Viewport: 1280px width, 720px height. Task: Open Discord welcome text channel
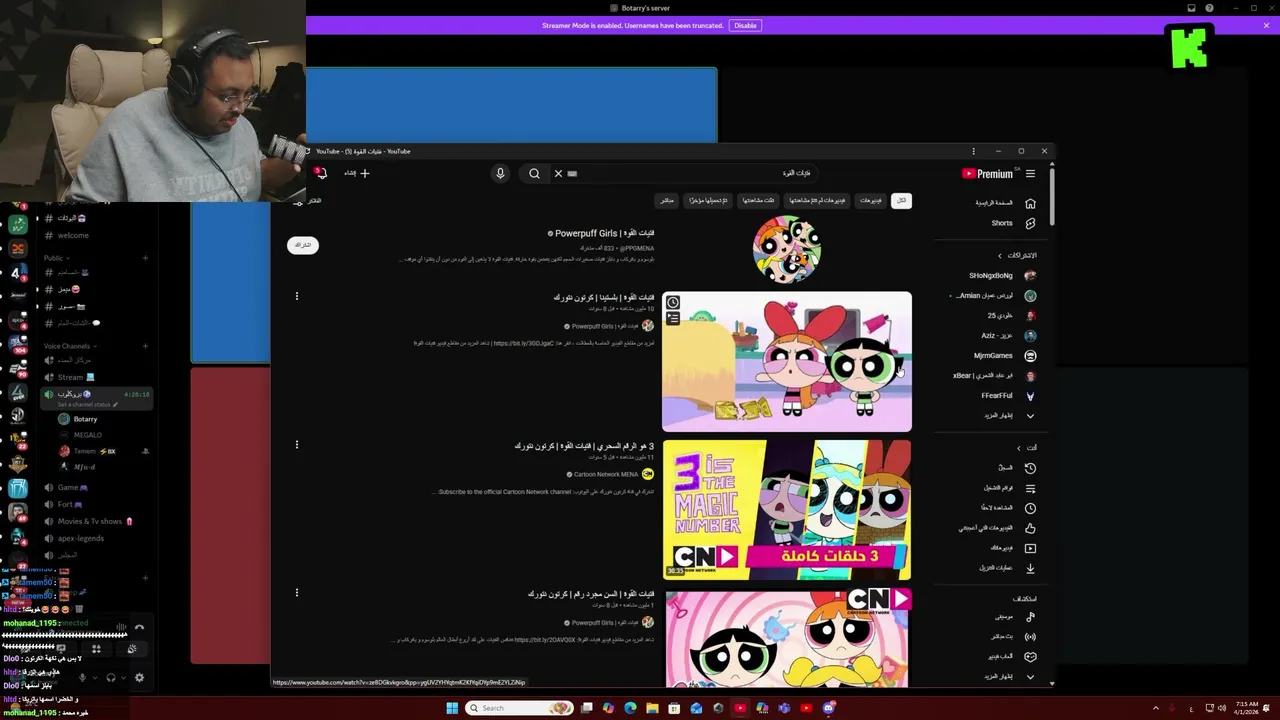click(x=73, y=235)
